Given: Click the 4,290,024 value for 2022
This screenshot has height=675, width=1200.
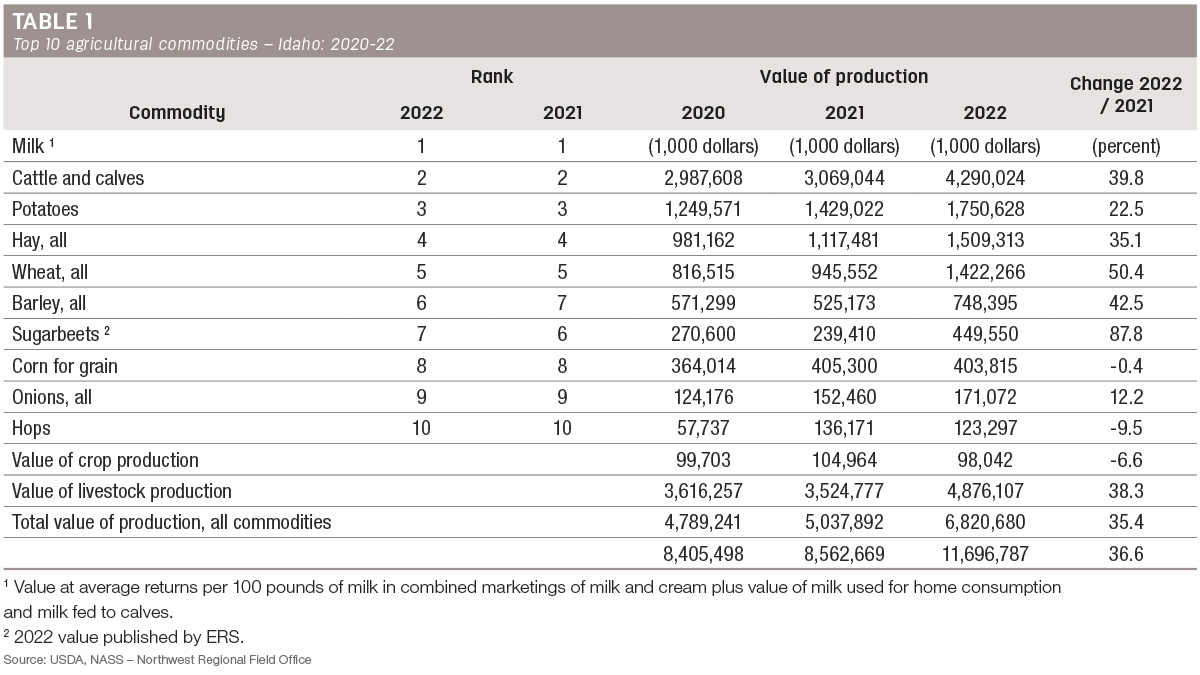Looking at the screenshot, I should coord(985,178).
